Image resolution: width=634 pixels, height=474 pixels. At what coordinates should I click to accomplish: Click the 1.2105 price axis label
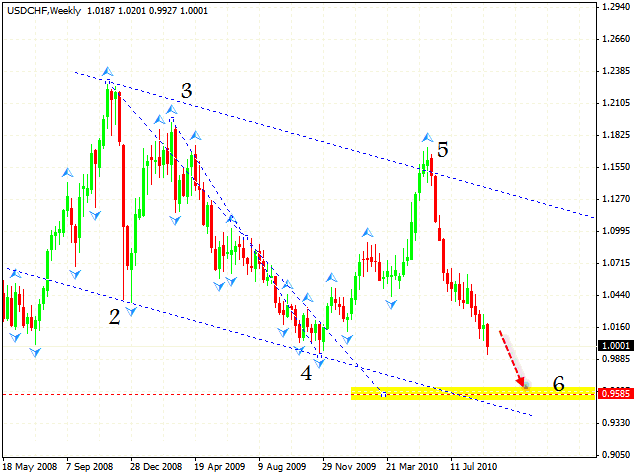pyautogui.click(x=616, y=103)
